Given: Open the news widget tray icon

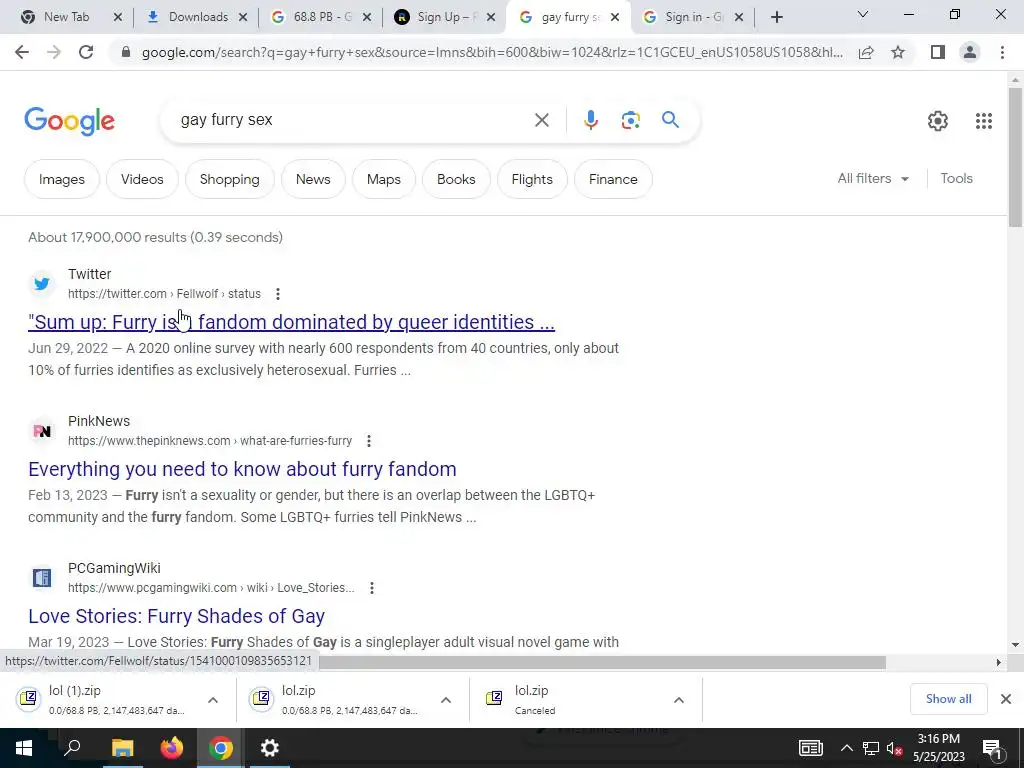Looking at the screenshot, I should click(810, 748).
